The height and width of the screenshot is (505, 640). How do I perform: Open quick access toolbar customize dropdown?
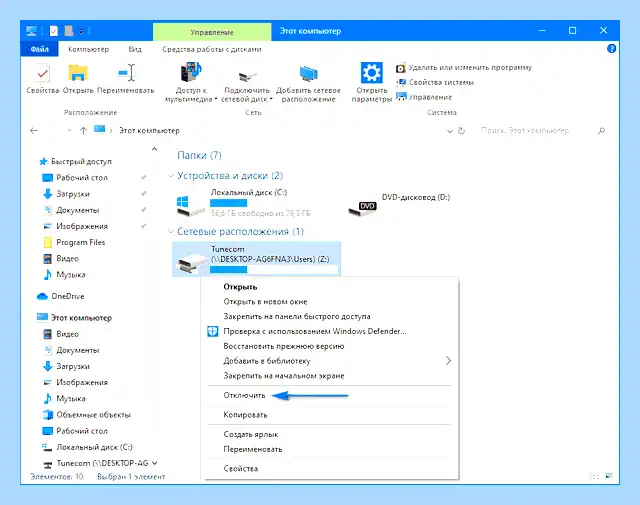pyautogui.click(x=81, y=31)
